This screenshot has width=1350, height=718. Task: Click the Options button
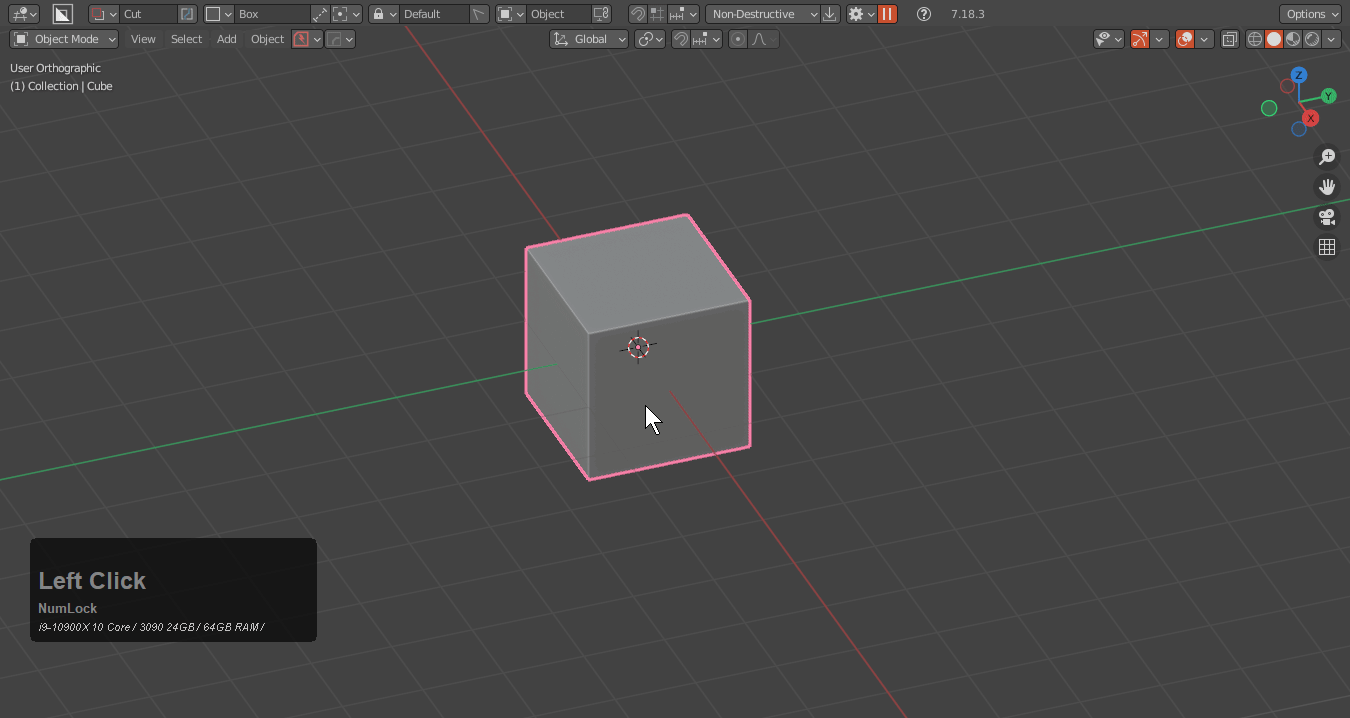[x=1310, y=14]
